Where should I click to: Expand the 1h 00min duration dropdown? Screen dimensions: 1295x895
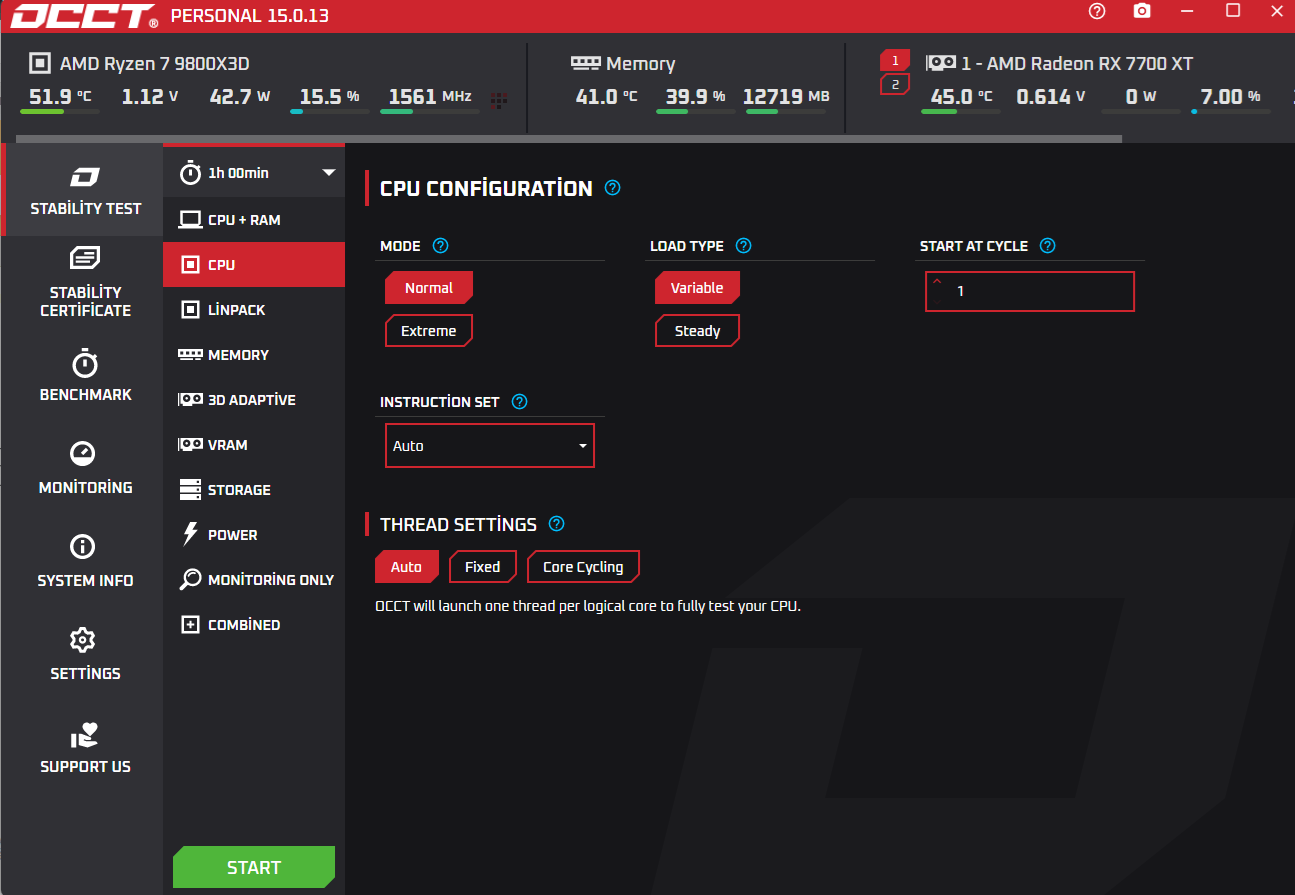coord(254,173)
